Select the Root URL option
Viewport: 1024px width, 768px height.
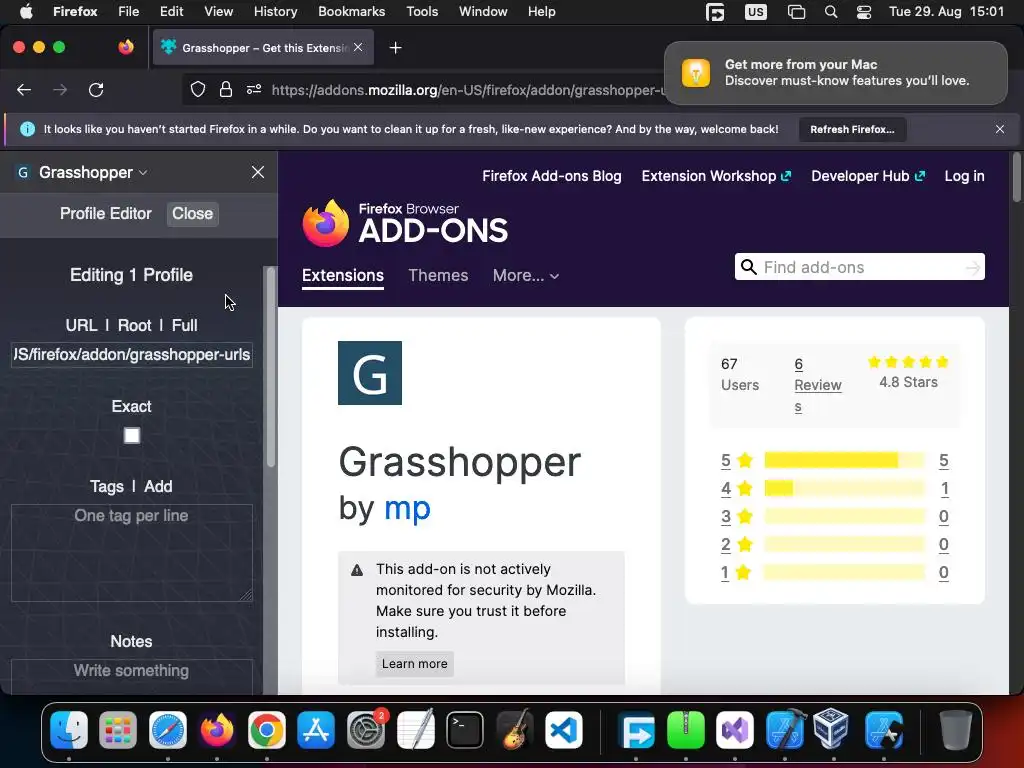point(135,325)
